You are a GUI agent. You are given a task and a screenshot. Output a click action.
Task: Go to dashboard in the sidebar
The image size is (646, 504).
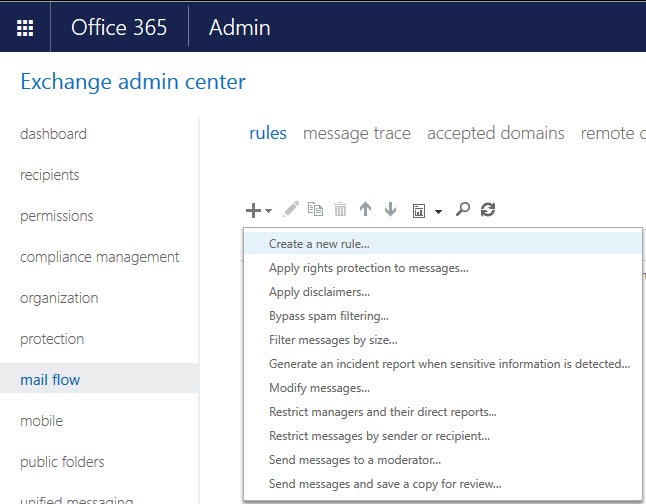[53, 134]
